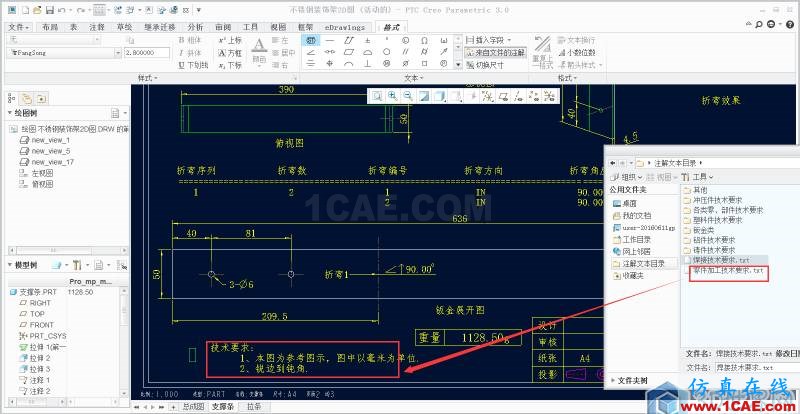Click the Save icon in quick access toolbar
Viewport: 800px width, 414px height.
pyautogui.click(x=49, y=10)
